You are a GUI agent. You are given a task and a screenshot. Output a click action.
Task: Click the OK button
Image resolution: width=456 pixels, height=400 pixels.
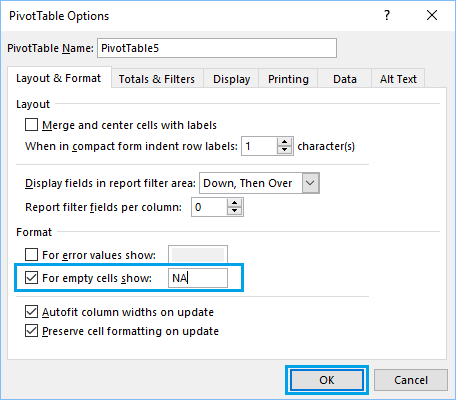pos(327,380)
